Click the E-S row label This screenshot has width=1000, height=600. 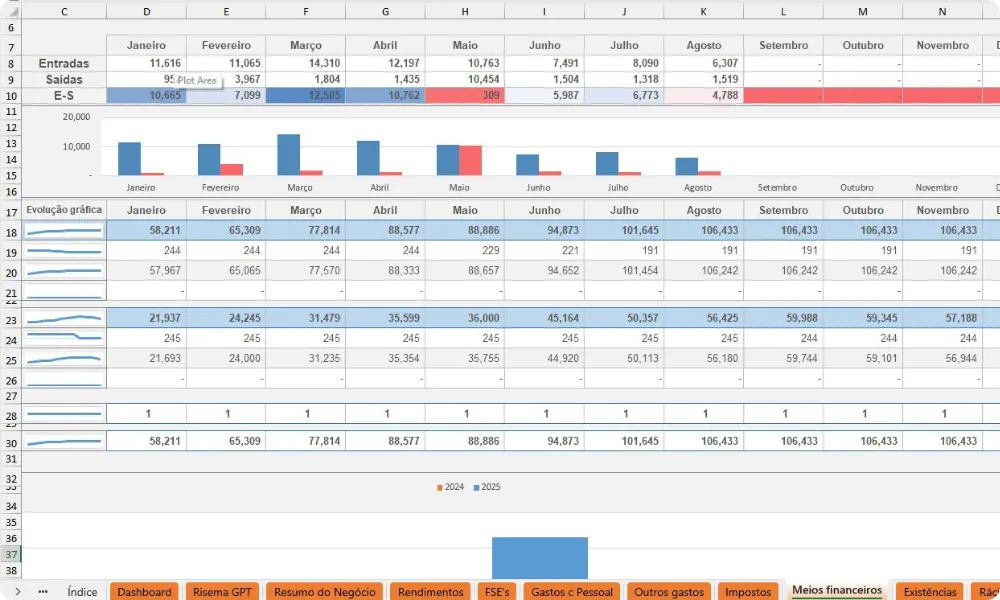coord(64,95)
